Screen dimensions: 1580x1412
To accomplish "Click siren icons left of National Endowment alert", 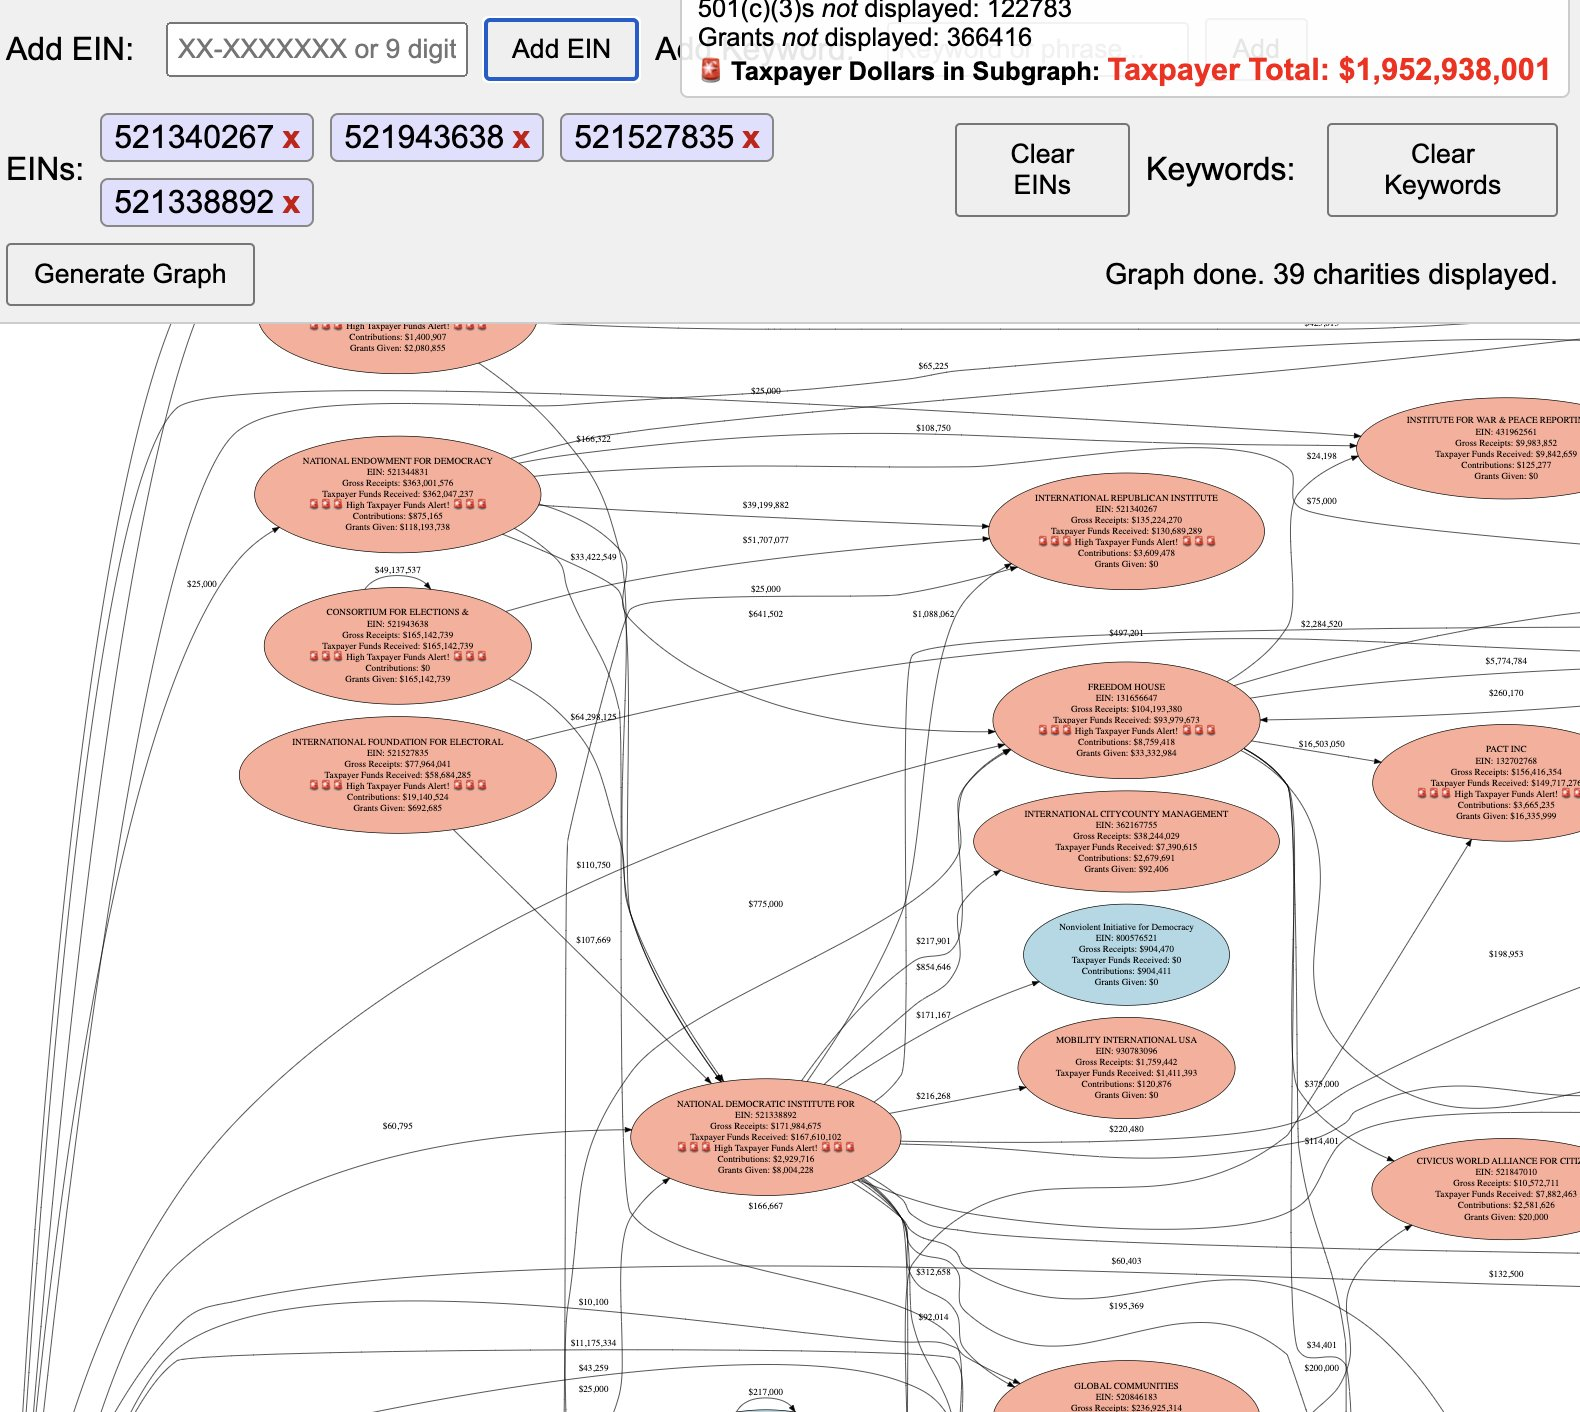I will click(x=326, y=504).
